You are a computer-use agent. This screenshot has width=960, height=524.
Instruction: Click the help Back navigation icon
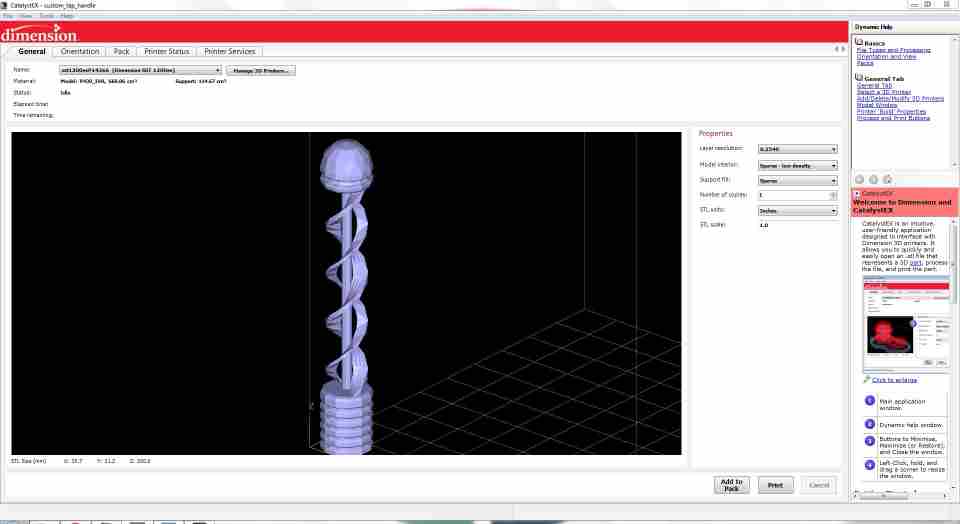pos(860,179)
